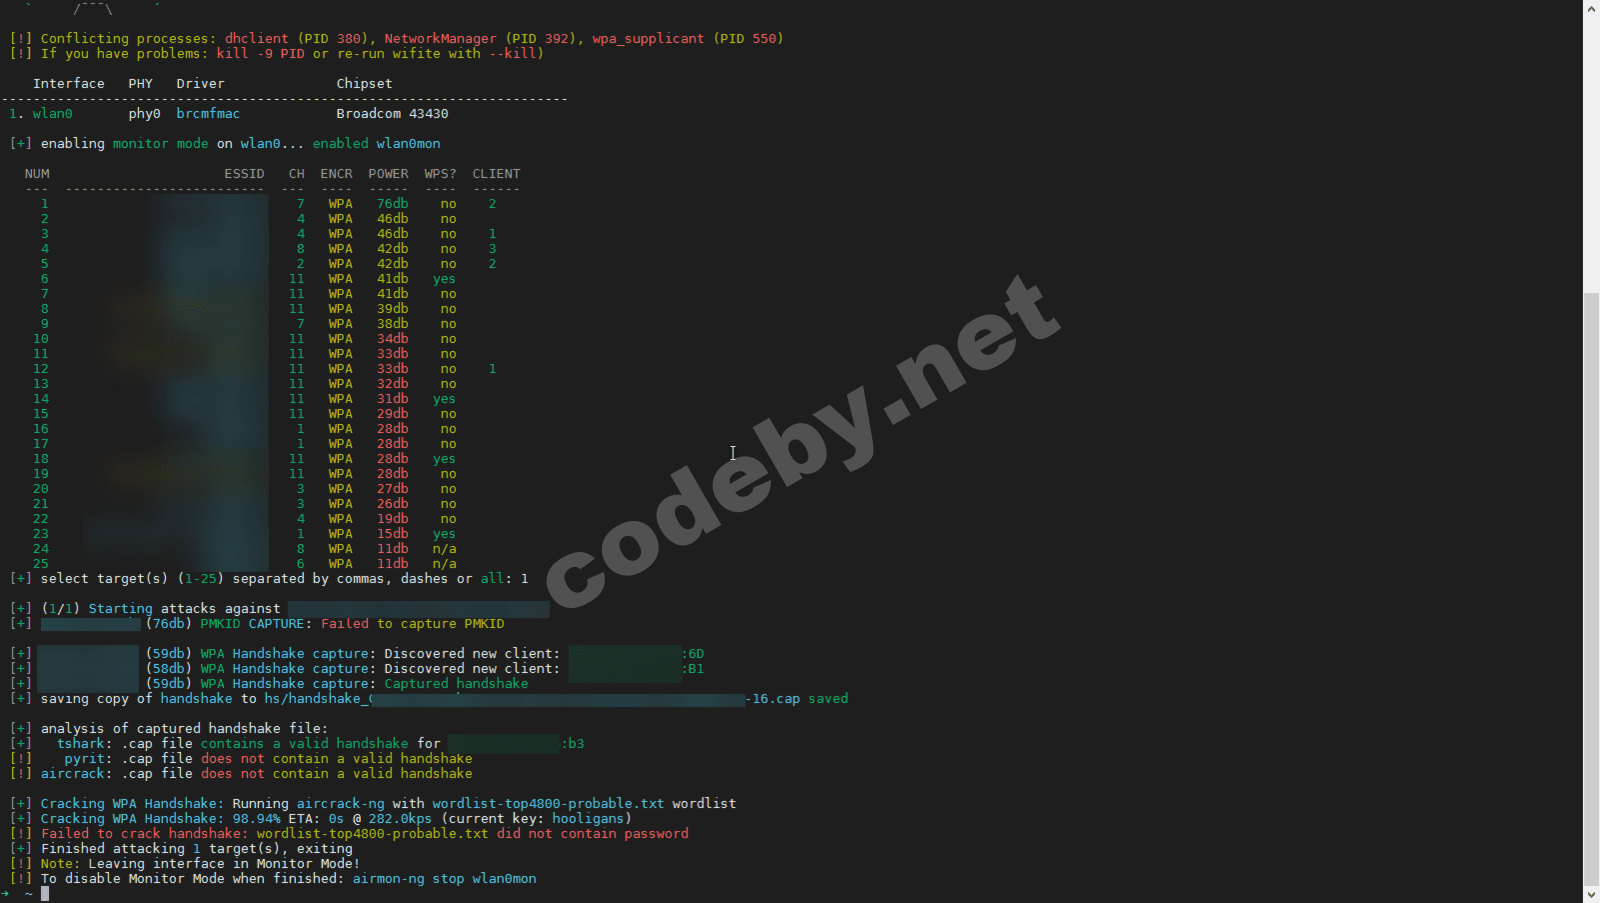Click 'phy0' in the interface row
This screenshot has width=1600, height=903.
click(144, 114)
